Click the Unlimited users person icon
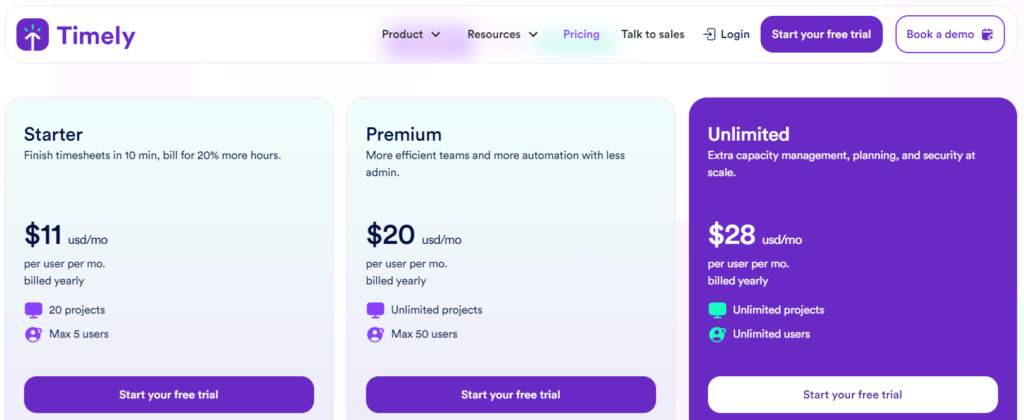This screenshot has height=420, width=1024. [x=717, y=334]
